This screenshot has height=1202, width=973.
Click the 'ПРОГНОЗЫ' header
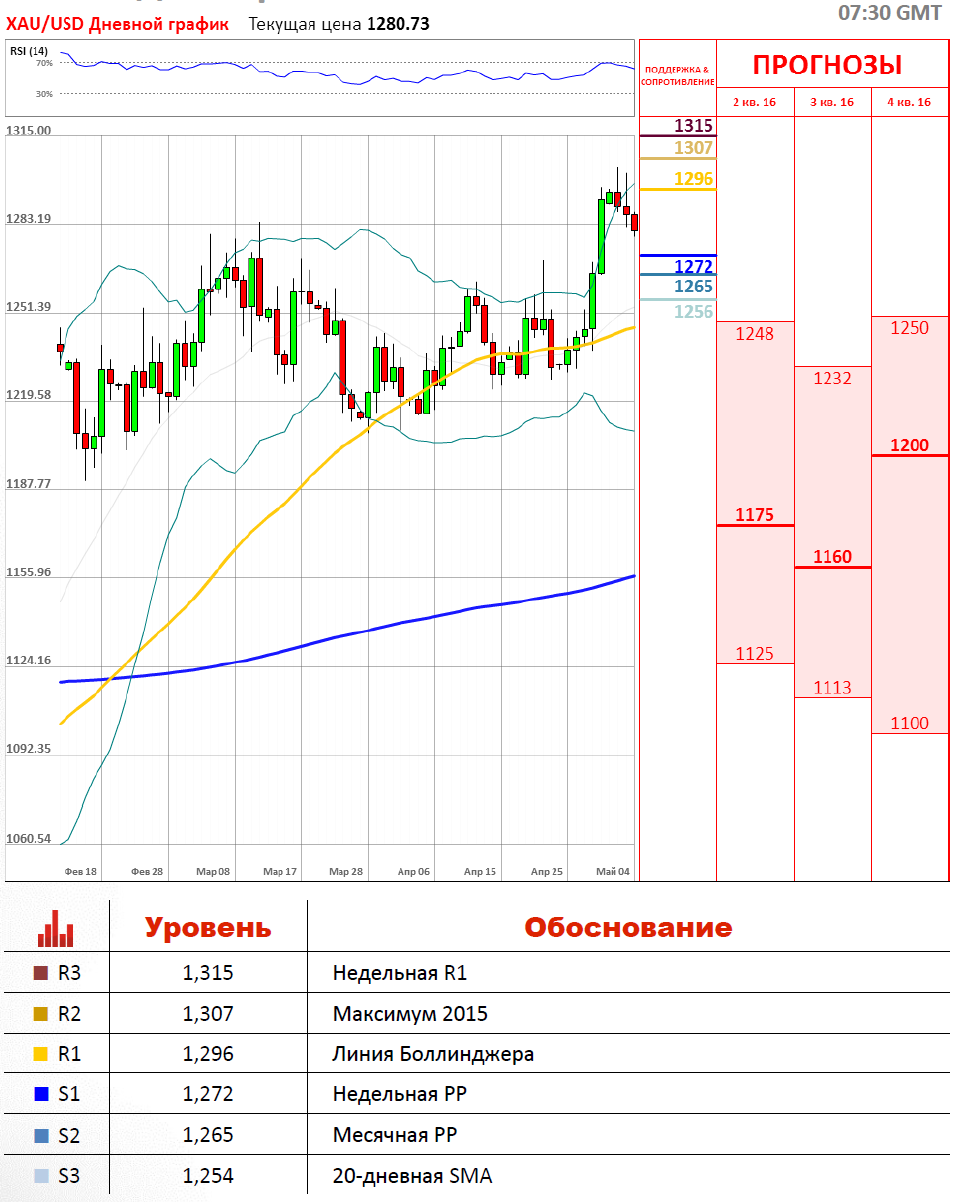click(x=827, y=65)
